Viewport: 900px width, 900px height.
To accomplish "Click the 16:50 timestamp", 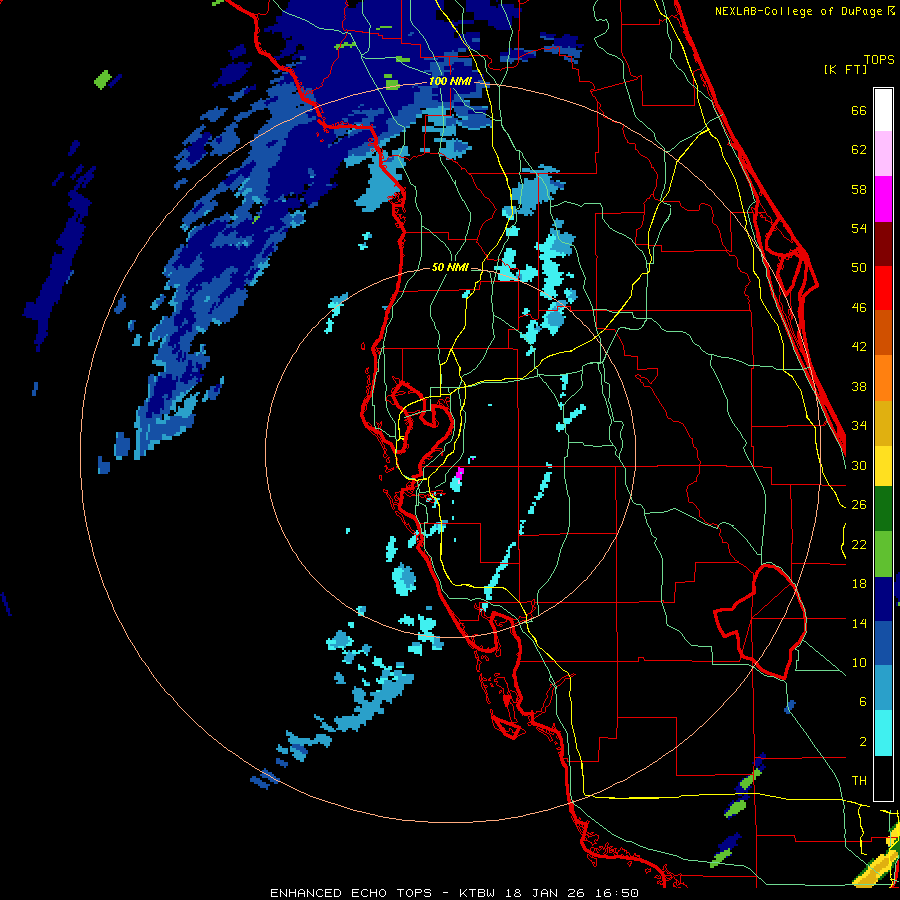I will pyautogui.click(x=616, y=893).
